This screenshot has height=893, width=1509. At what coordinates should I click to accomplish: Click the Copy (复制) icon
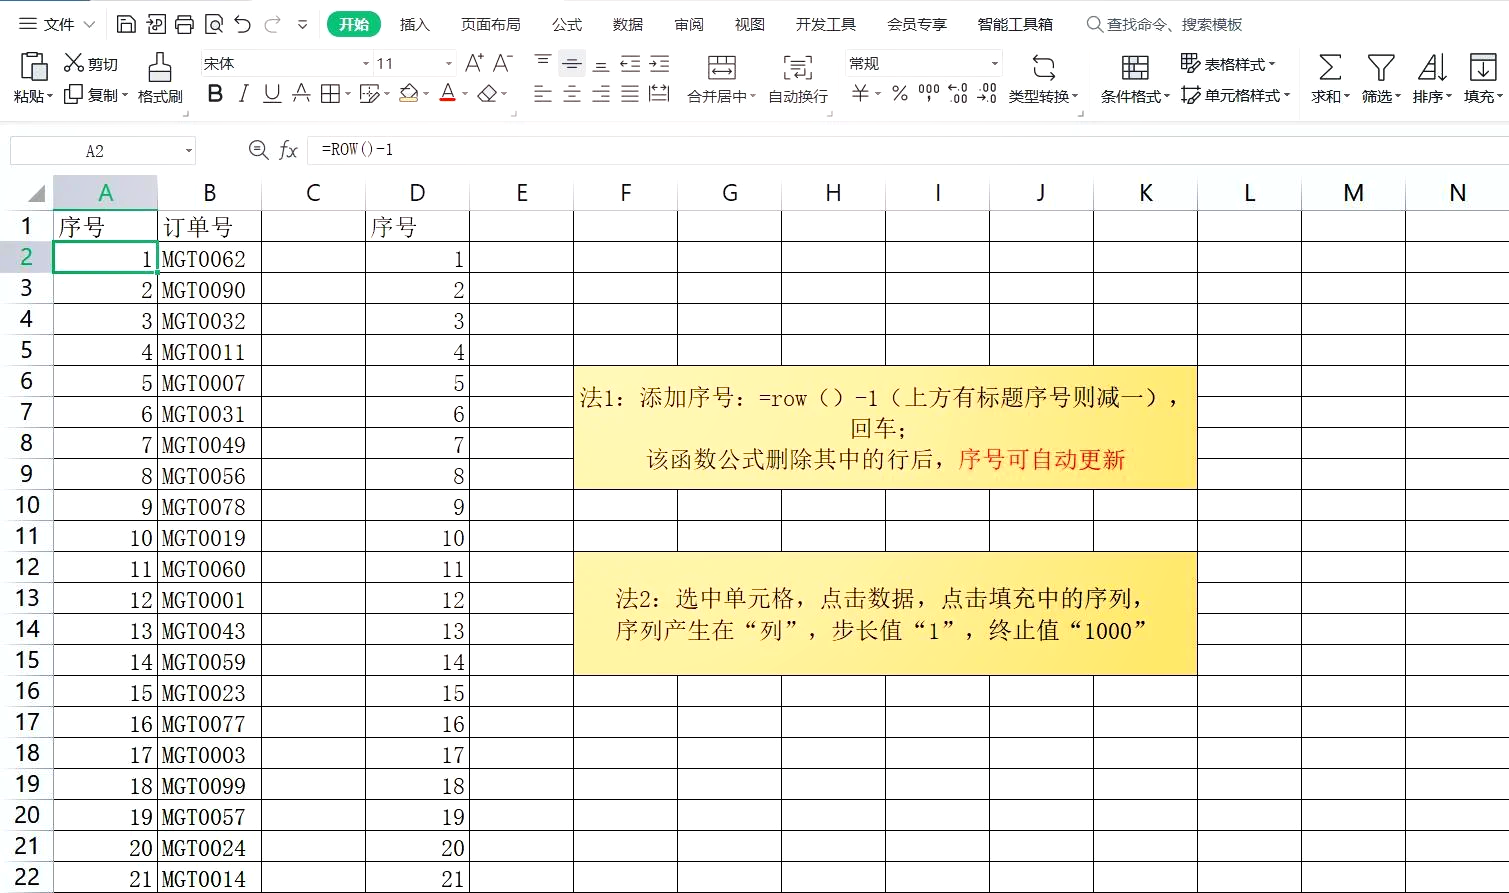pyautogui.click(x=73, y=95)
